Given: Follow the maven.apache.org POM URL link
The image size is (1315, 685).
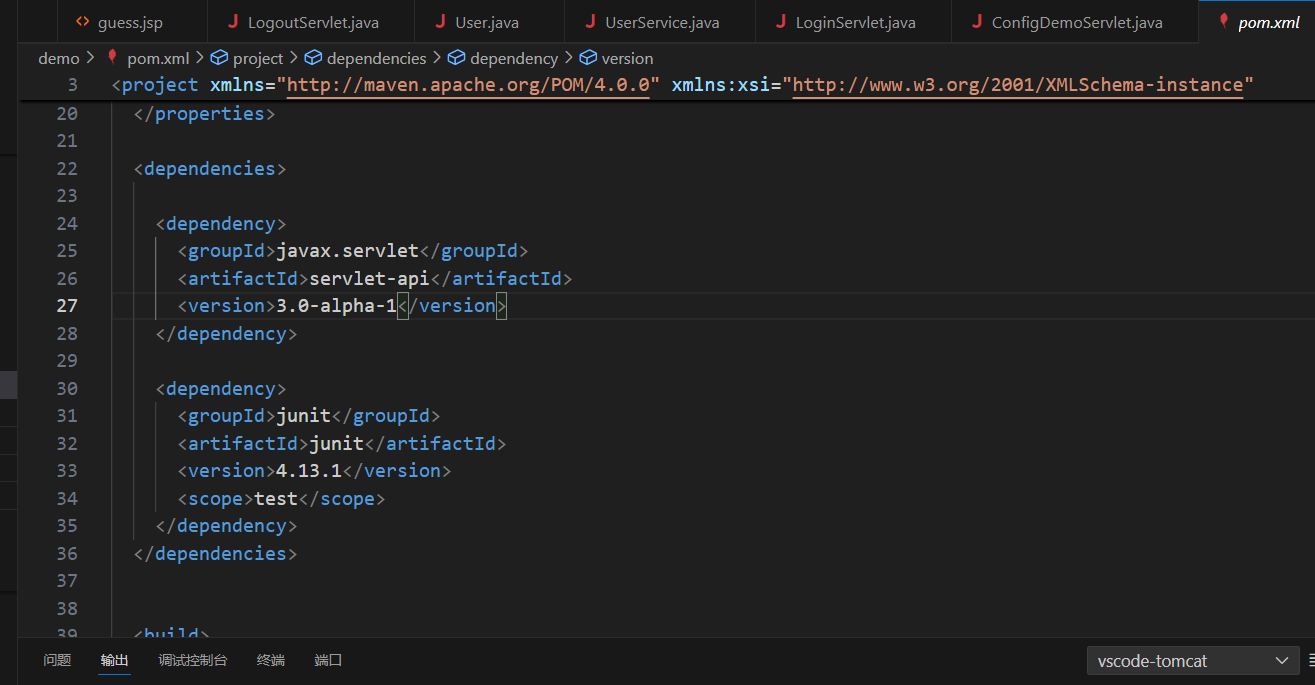Looking at the screenshot, I should click(x=469, y=86).
